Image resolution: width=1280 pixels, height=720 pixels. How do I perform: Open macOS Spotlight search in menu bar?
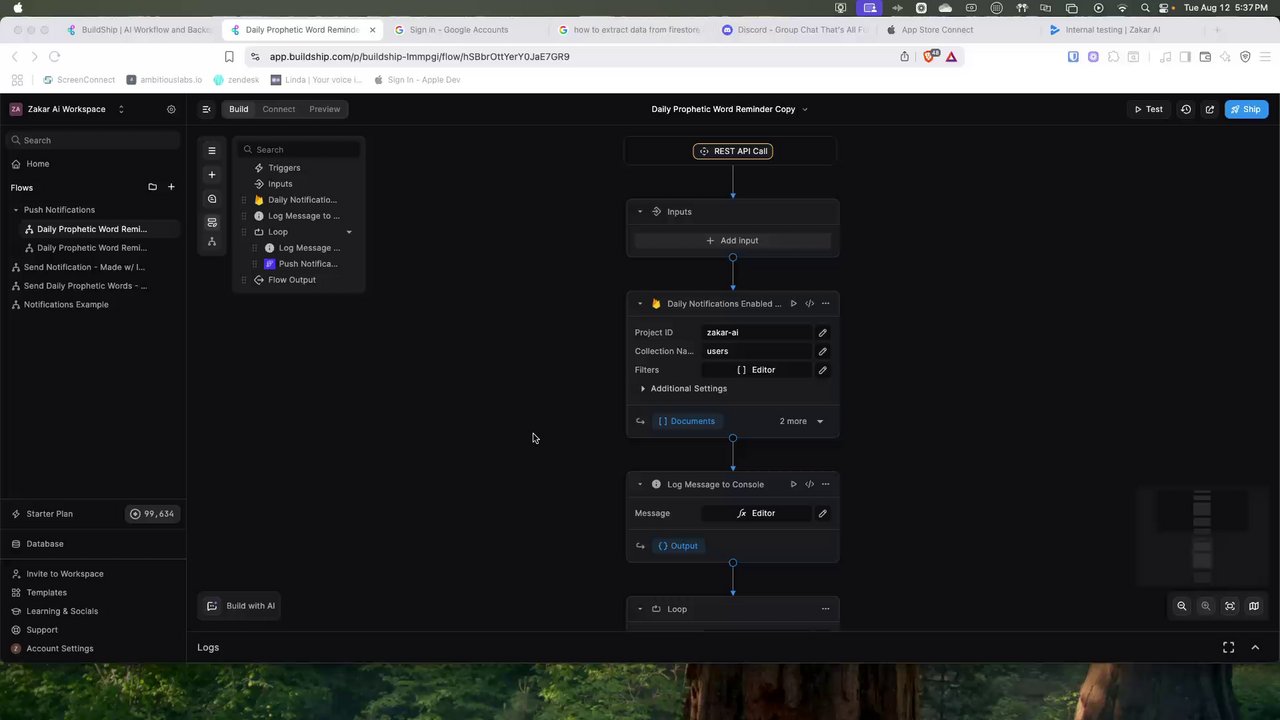pos(1145,8)
